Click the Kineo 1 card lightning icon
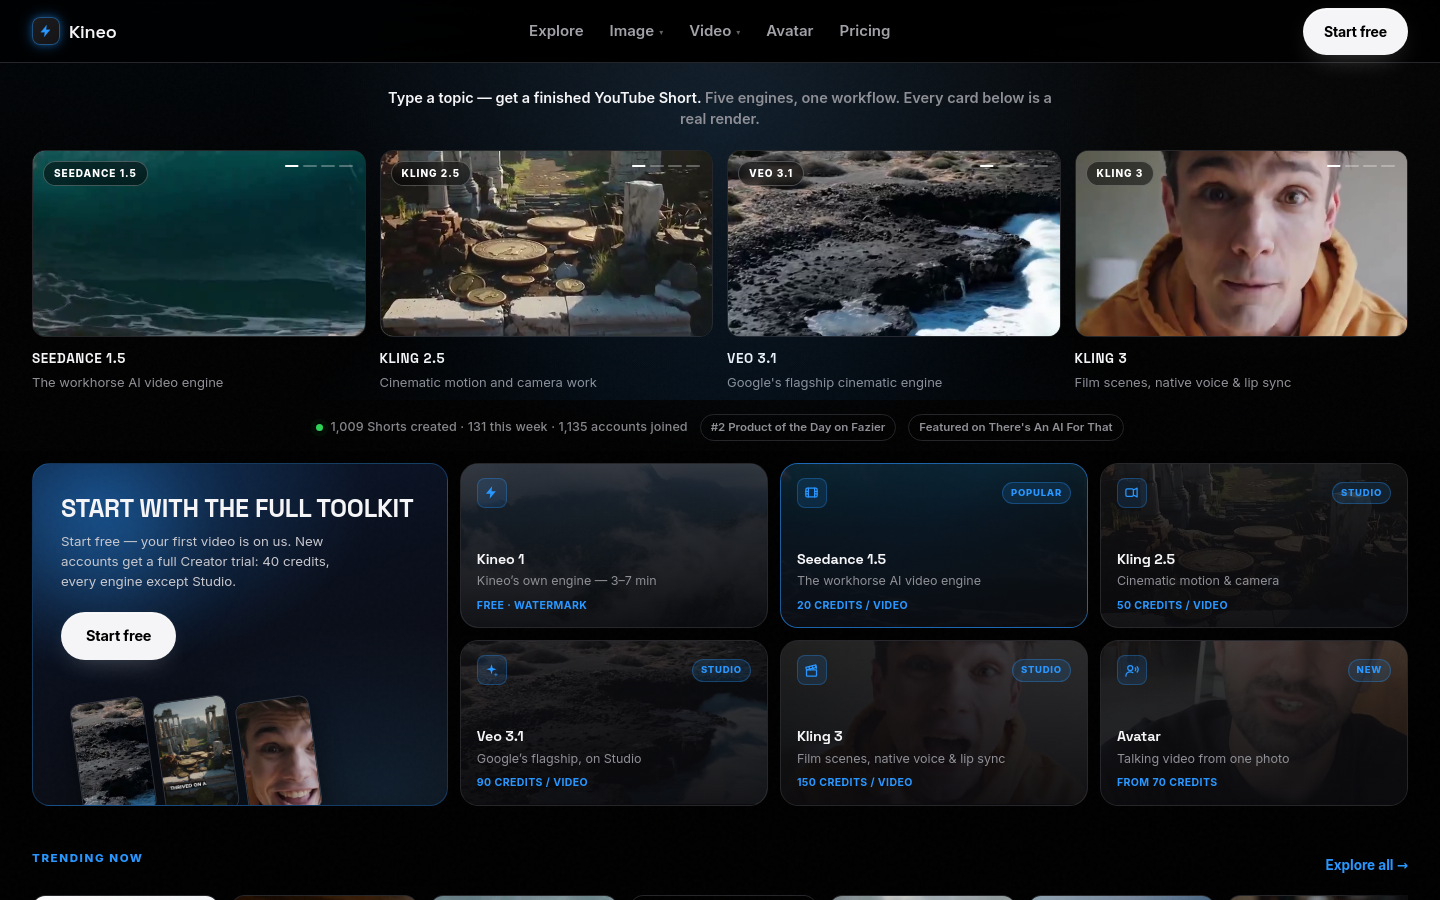The width and height of the screenshot is (1440, 900). click(x=491, y=493)
